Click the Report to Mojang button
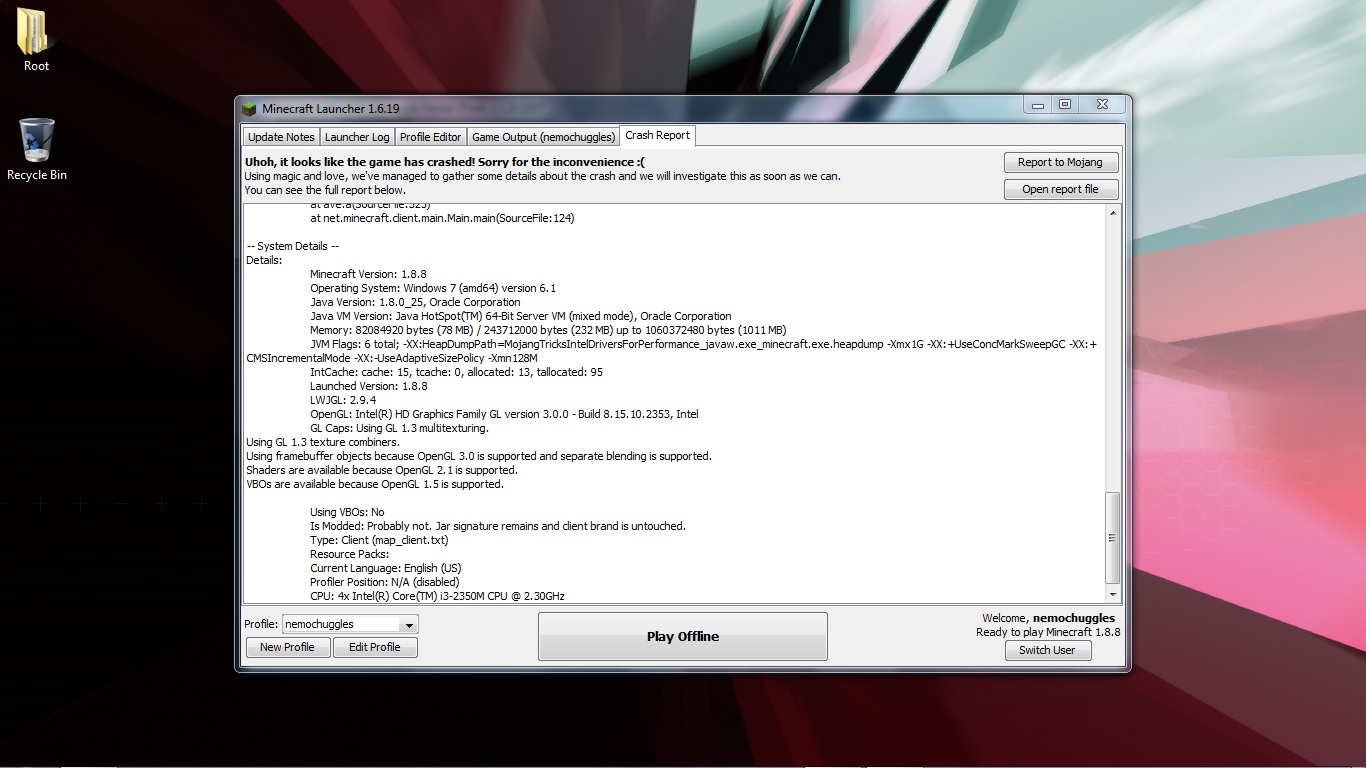This screenshot has height=768, width=1366. click(x=1061, y=162)
